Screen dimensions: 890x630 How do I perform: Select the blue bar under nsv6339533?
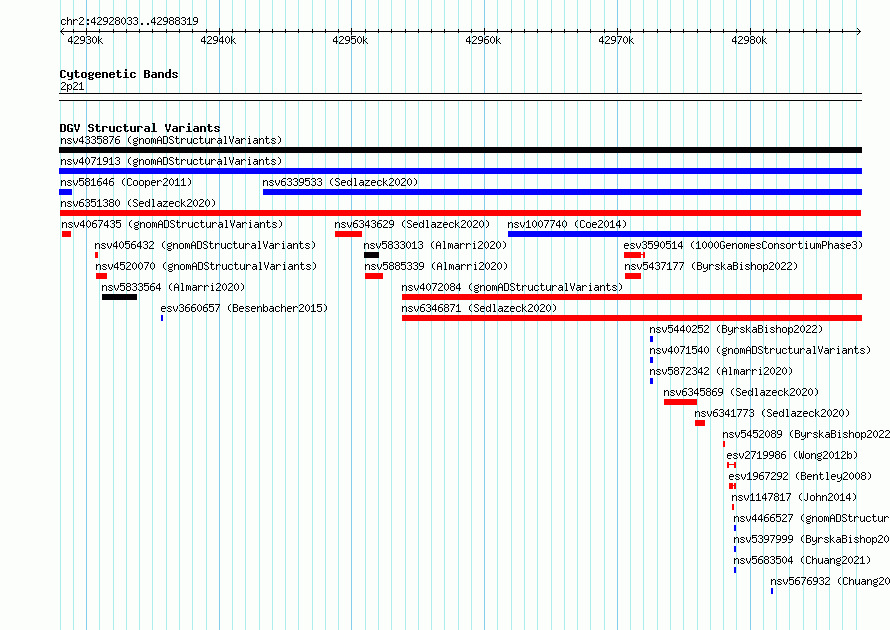[x=562, y=192]
